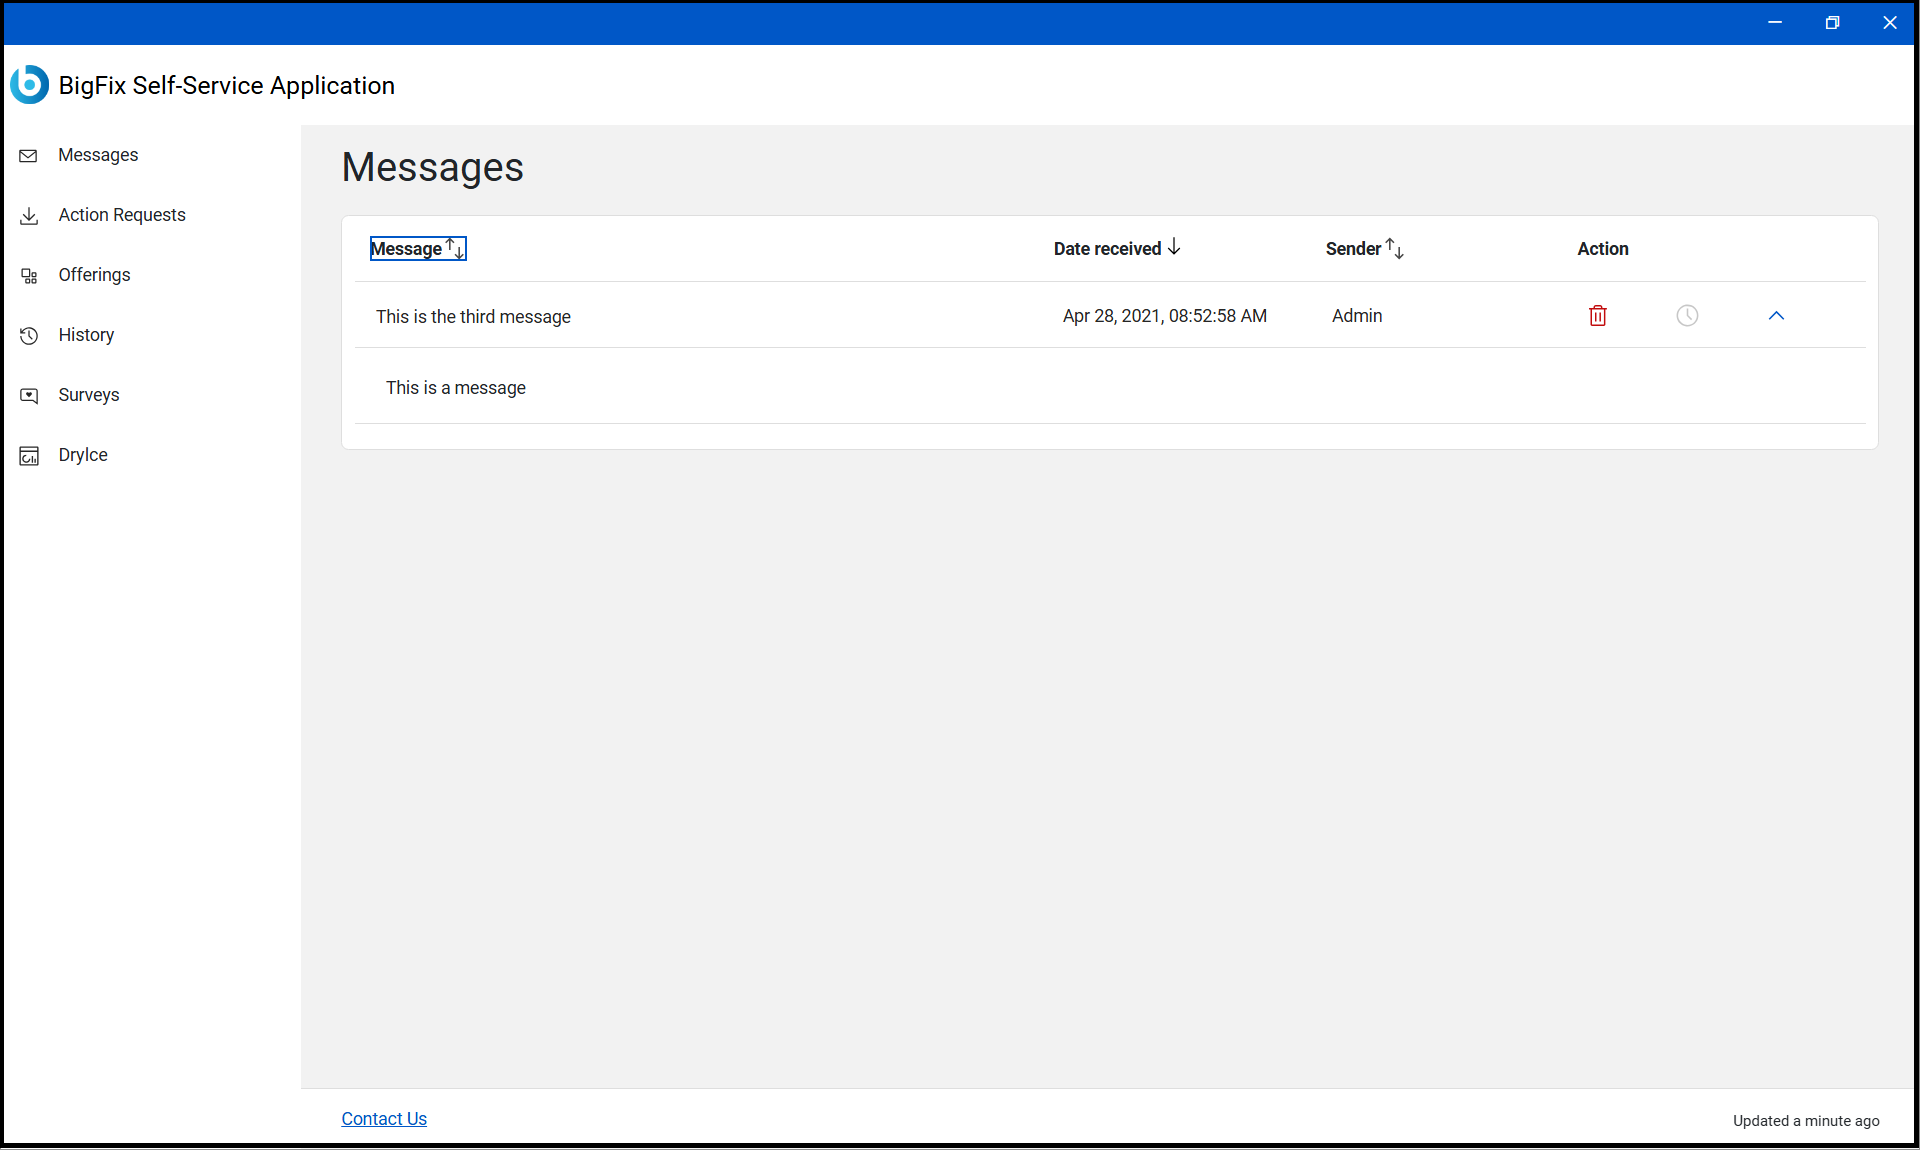Click the clock snooze icon in message row
The height and width of the screenshot is (1150, 1920).
[1686, 316]
